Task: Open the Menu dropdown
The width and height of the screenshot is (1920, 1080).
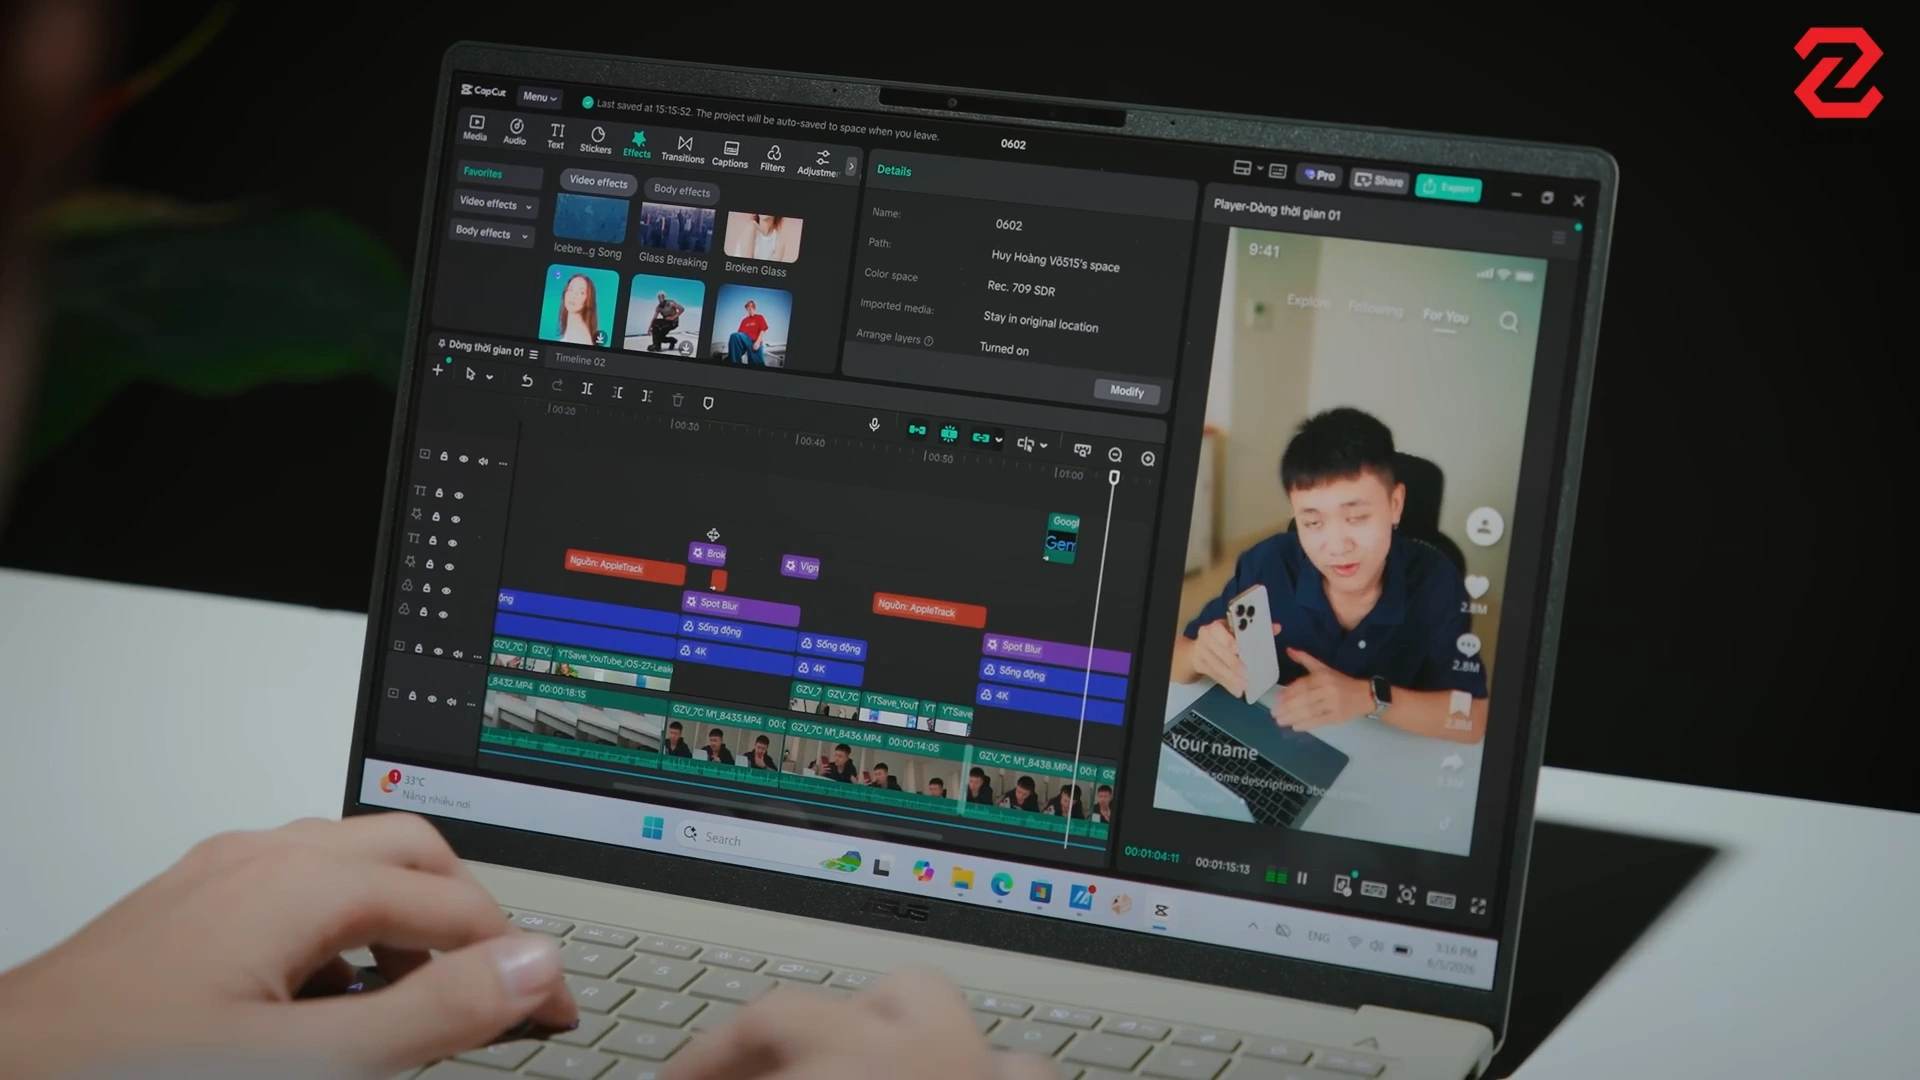Action: pos(540,97)
